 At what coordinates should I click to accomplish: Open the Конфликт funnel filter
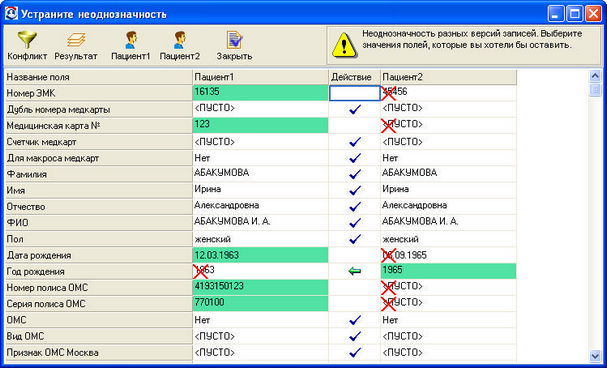(x=27, y=45)
